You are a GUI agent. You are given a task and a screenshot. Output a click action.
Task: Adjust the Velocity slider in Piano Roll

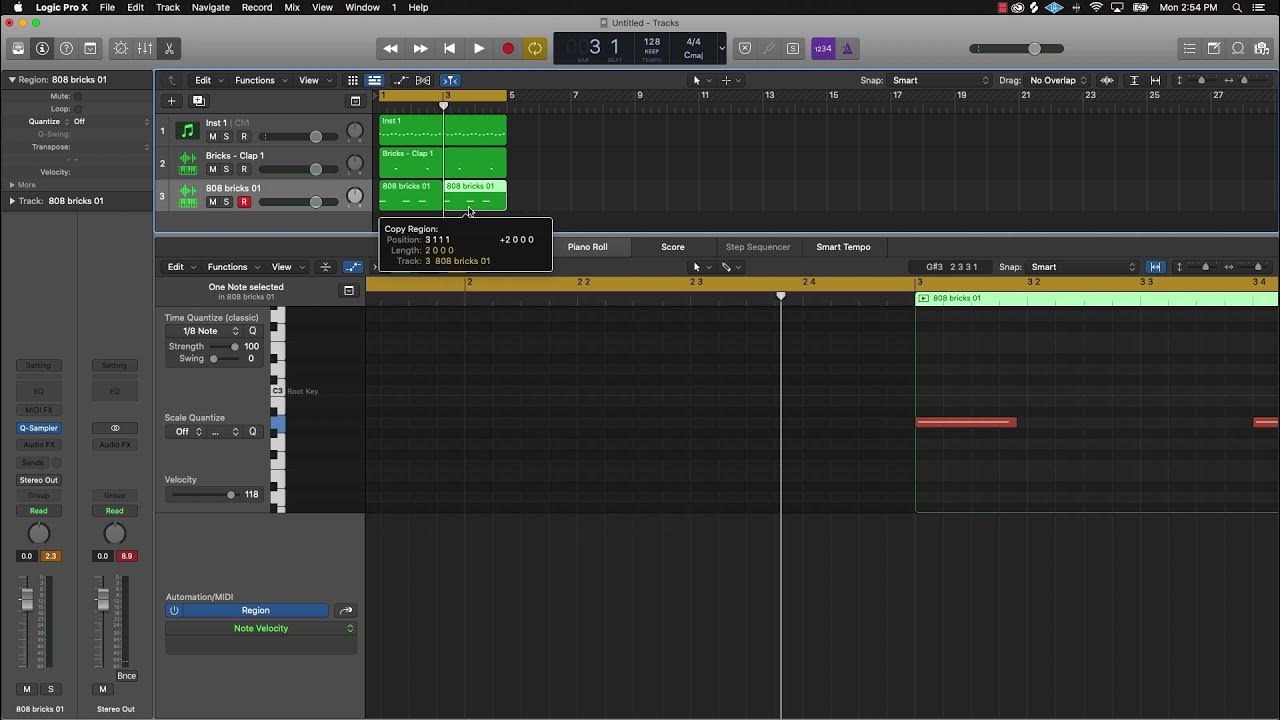click(x=231, y=495)
